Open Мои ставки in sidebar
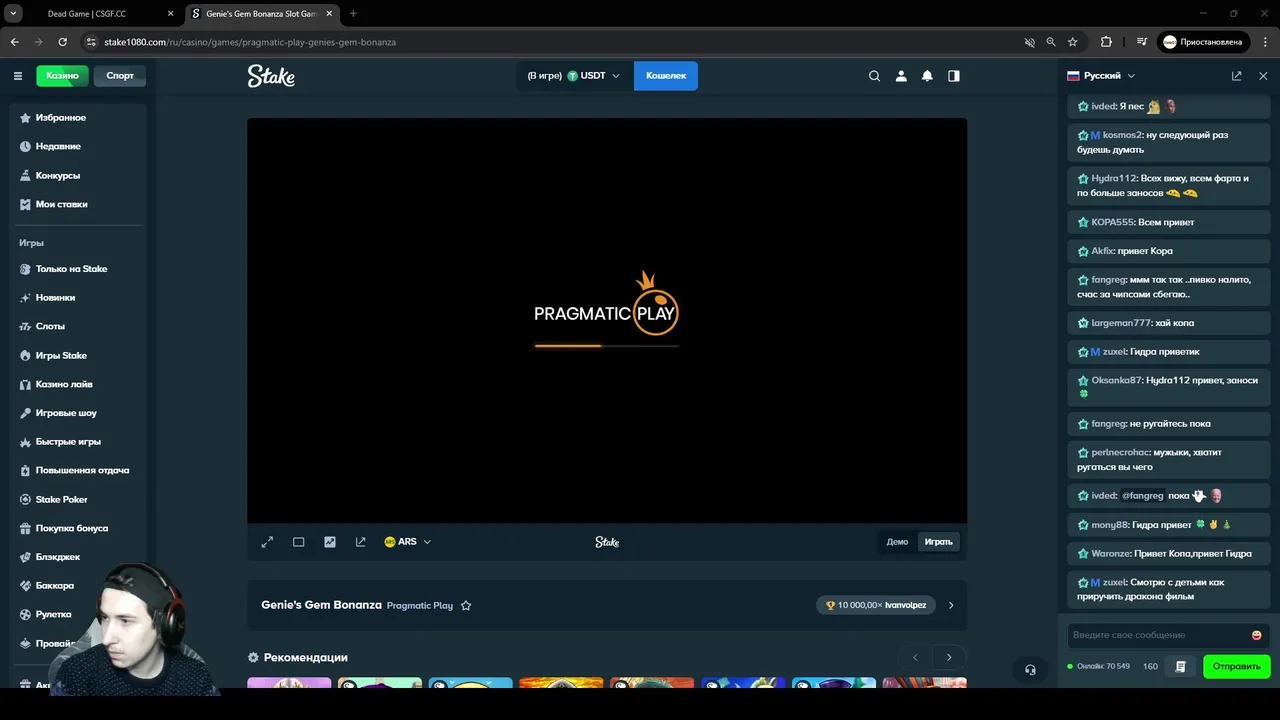 point(78,204)
